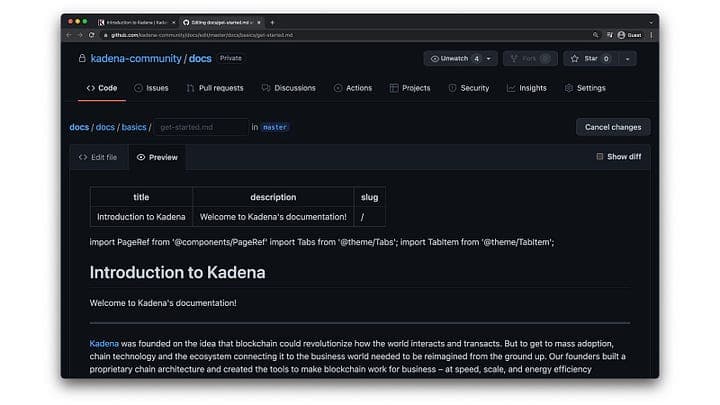Viewport: 720px width, 405px height.
Task: Click the 'title' table header
Action: (x=141, y=197)
